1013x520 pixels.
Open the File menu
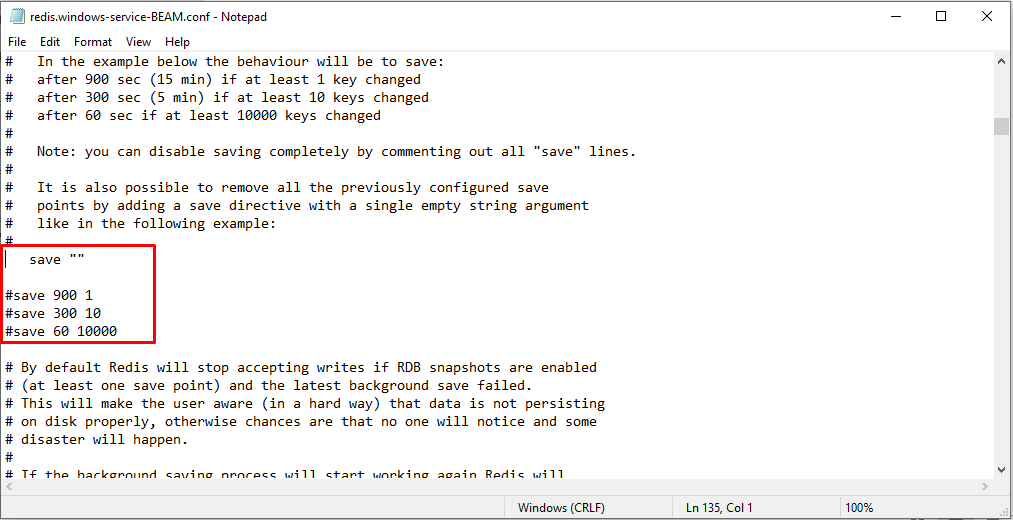pyautogui.click(x=17, y=42)
